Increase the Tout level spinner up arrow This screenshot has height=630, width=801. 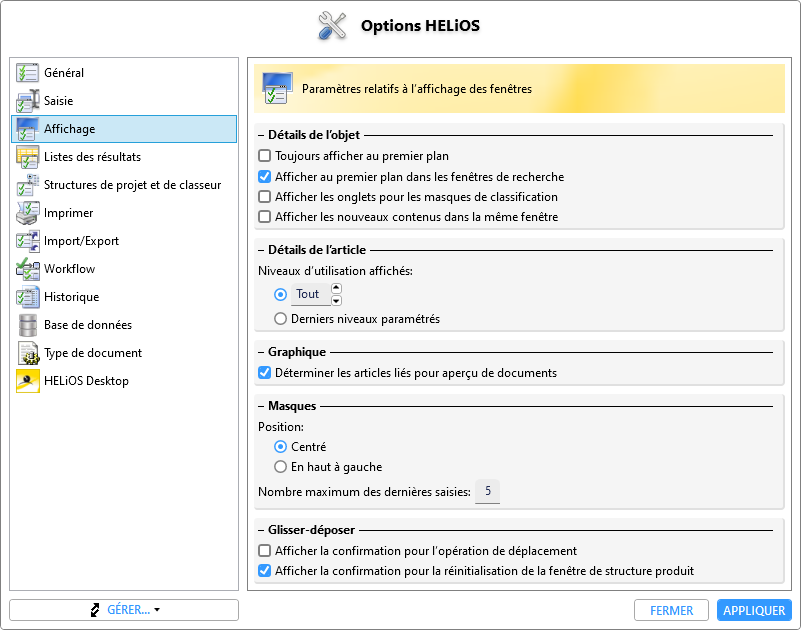pos(336,289)
